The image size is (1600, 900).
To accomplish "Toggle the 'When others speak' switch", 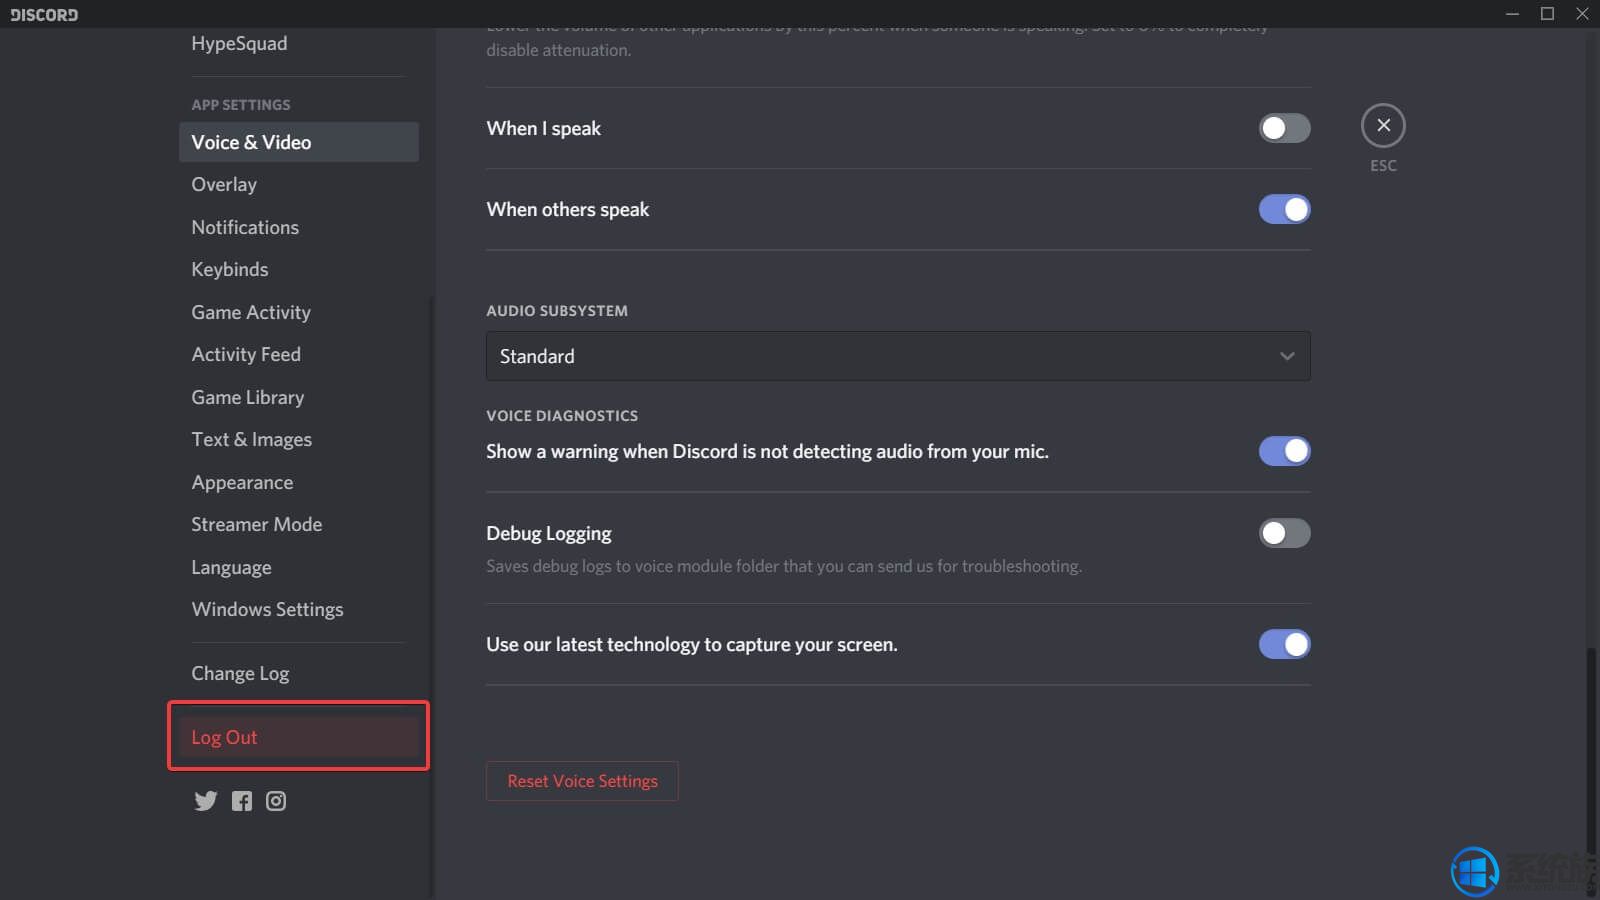I will (x=1284, y=209).
